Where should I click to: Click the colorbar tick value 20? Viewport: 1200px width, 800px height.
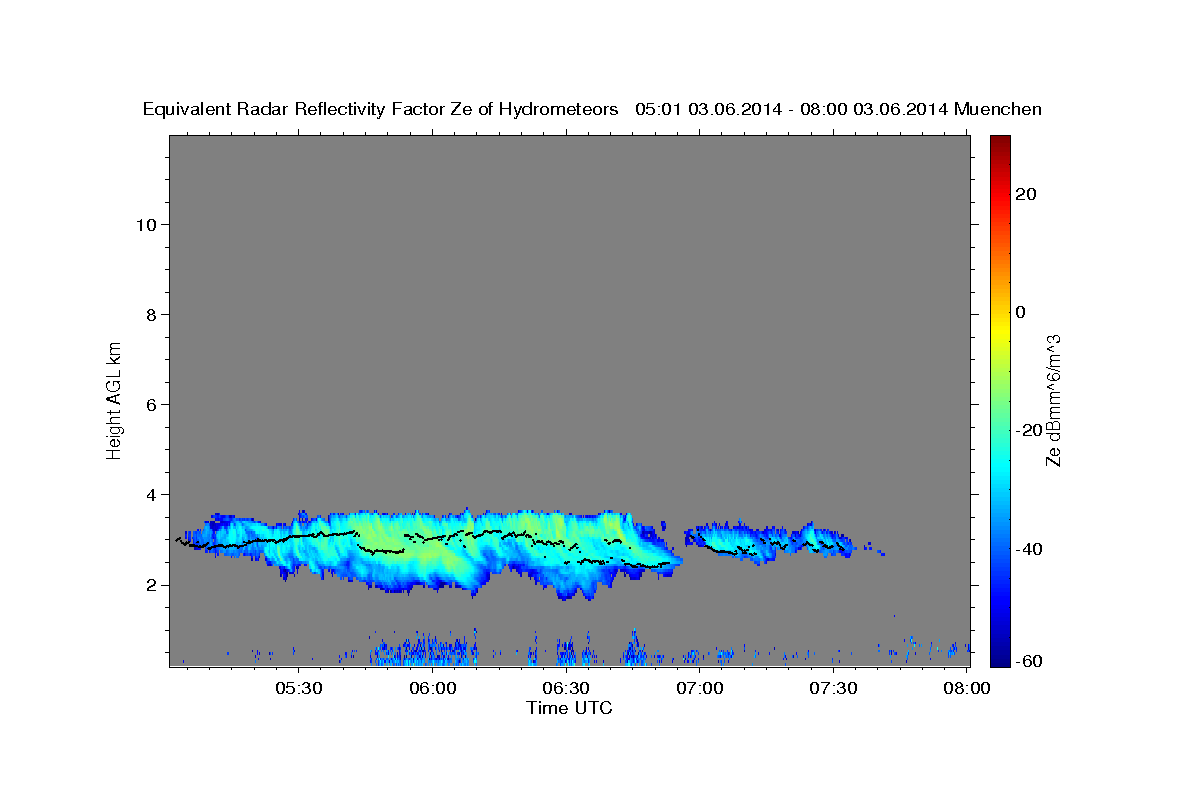coord(1024,194)
